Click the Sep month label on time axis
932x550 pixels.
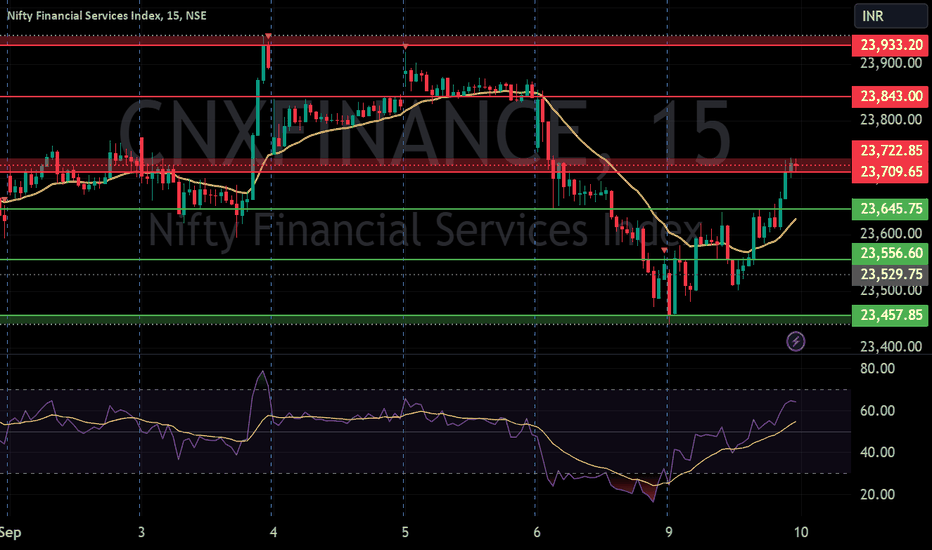[10, 532]
